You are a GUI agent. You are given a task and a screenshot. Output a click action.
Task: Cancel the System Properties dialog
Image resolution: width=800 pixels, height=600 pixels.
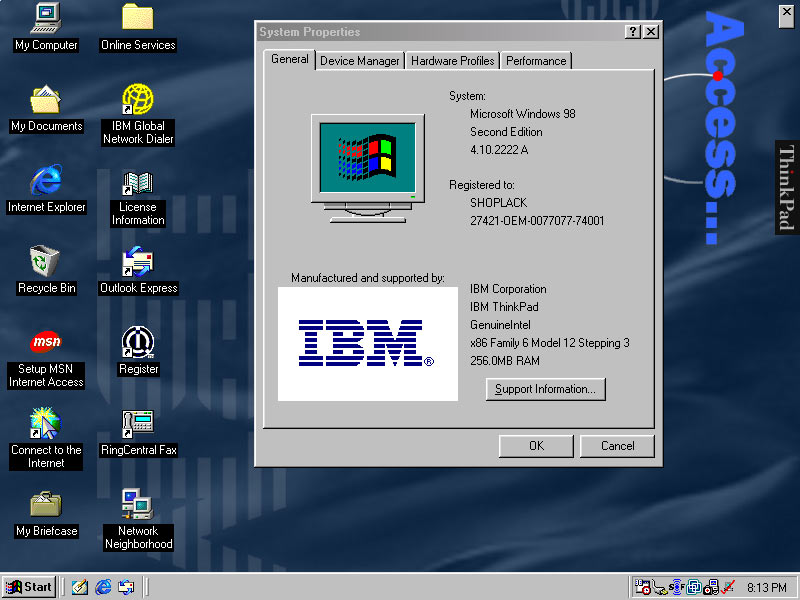(617, 446)
